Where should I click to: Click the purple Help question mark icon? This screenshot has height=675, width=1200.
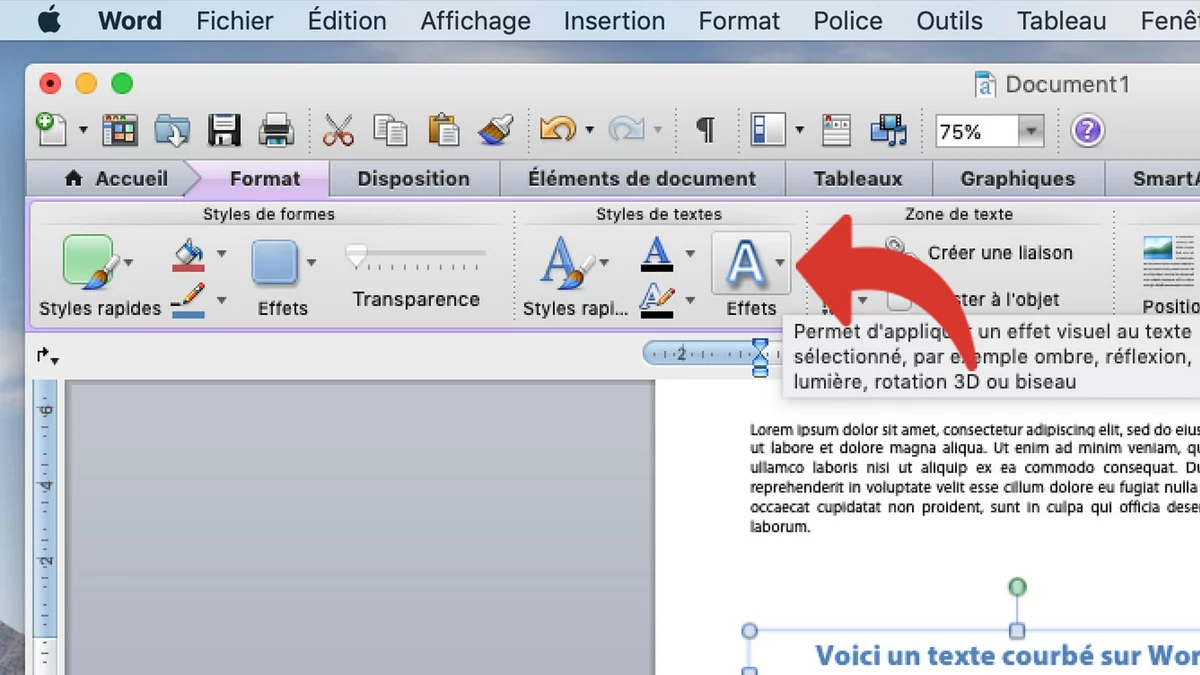tap(1087, 130)
